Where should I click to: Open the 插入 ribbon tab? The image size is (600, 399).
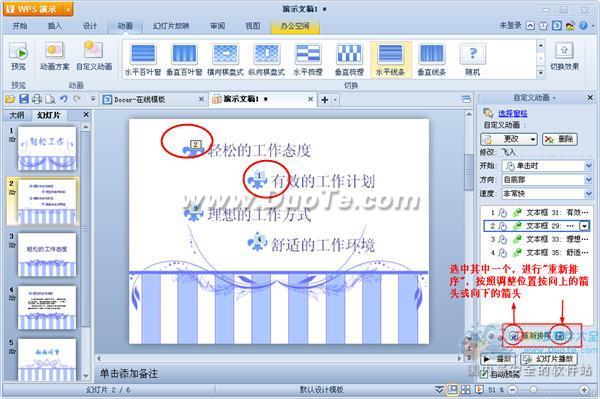tap(55, 26)
